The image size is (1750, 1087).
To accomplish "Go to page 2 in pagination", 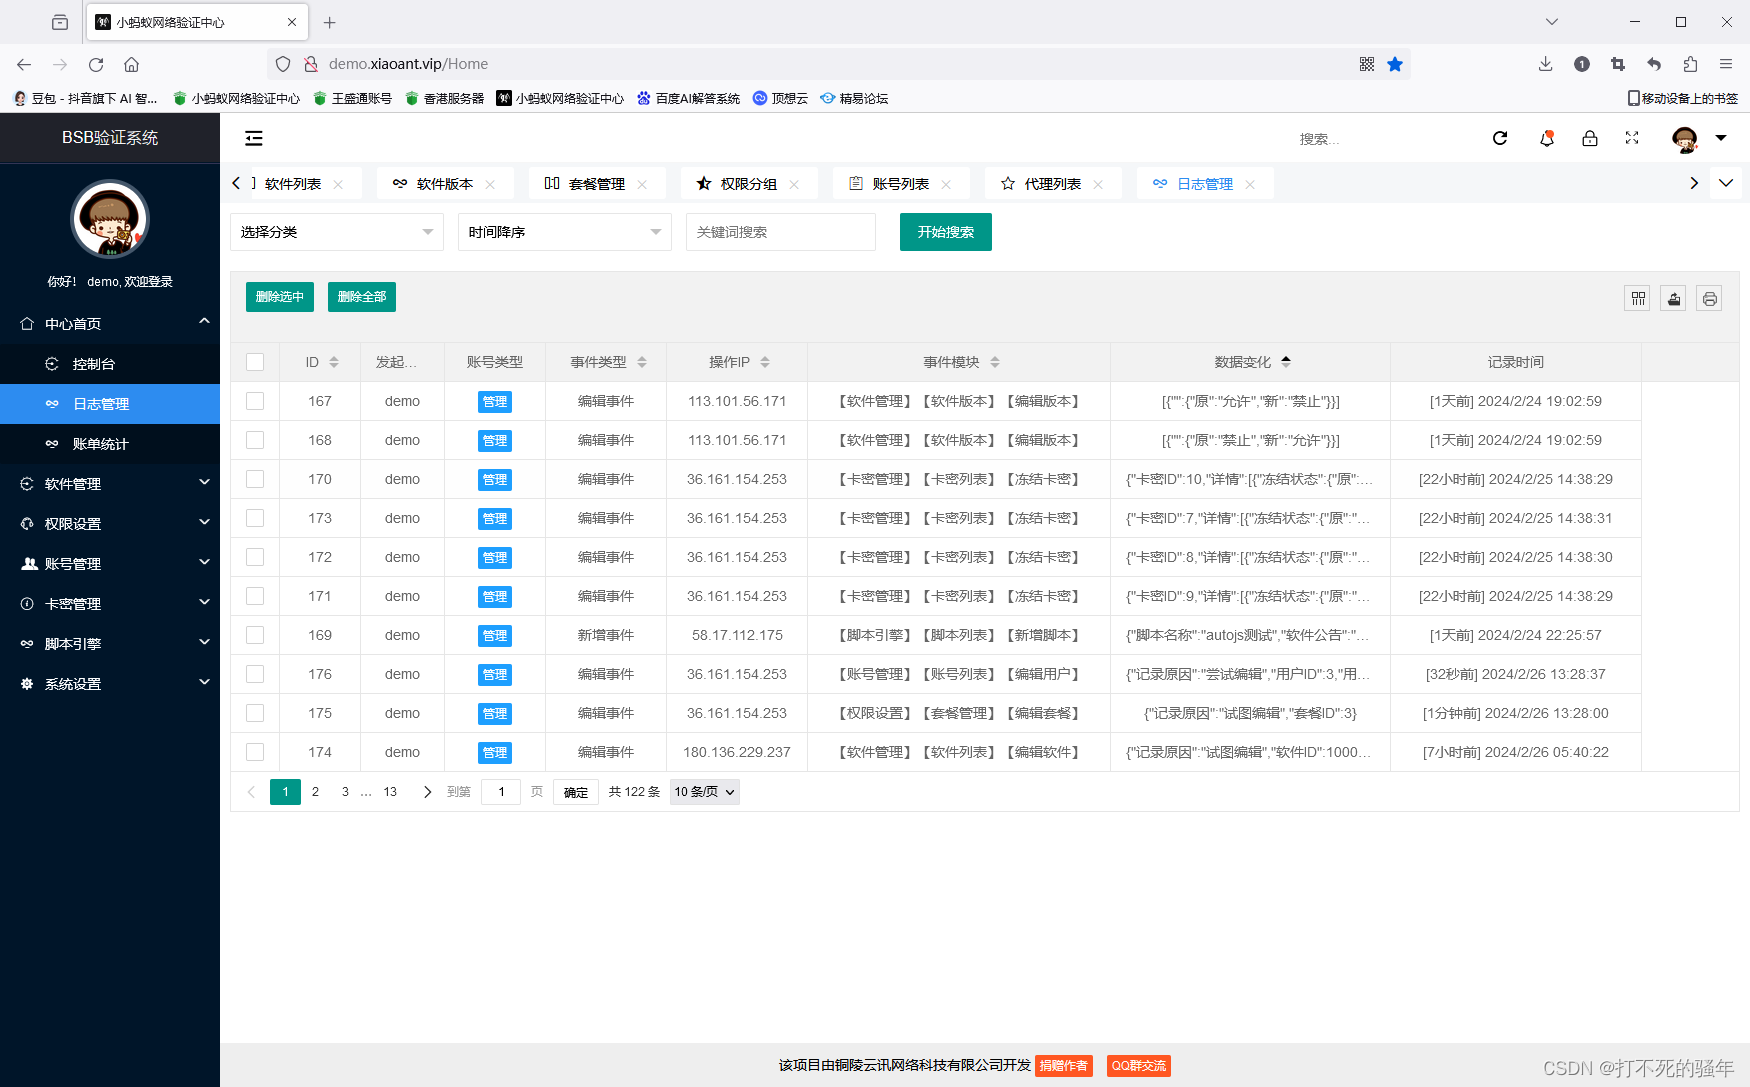I will 315,792.
